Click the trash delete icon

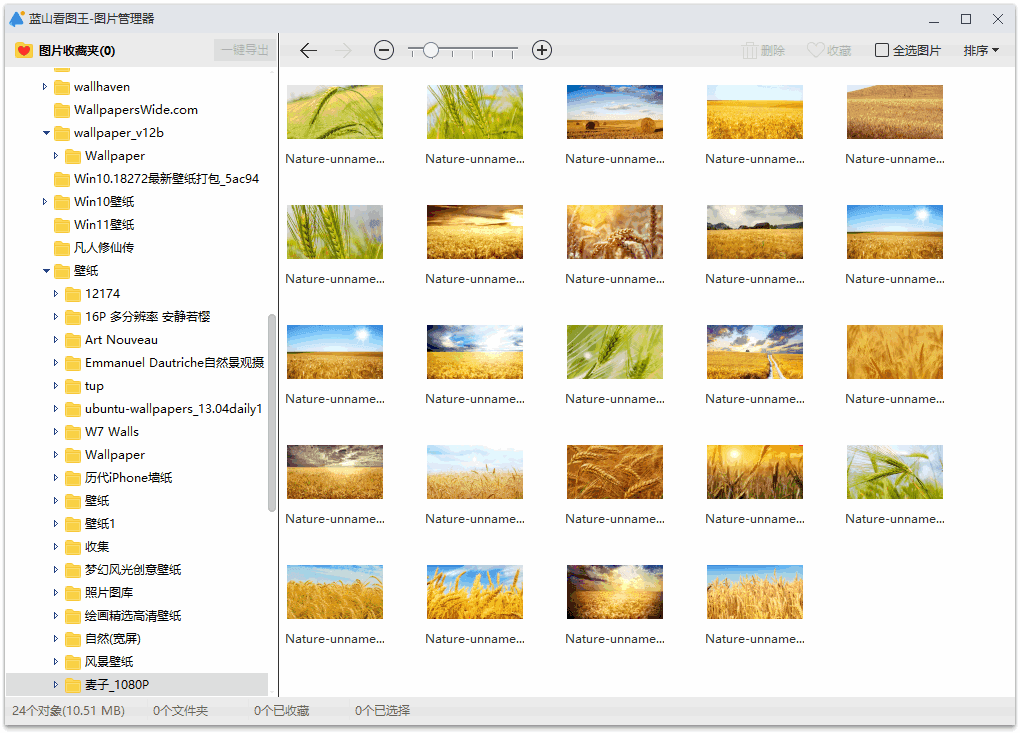pos(749,50)
